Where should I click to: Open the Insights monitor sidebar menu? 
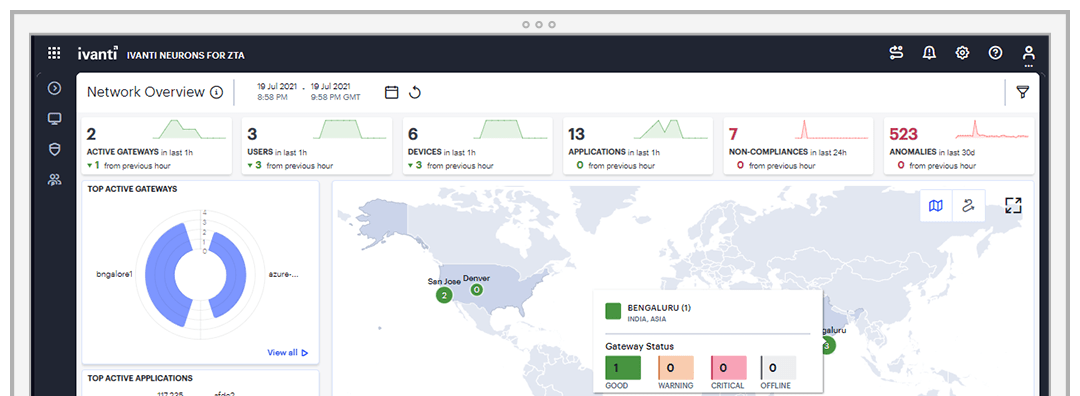(54, 119)
